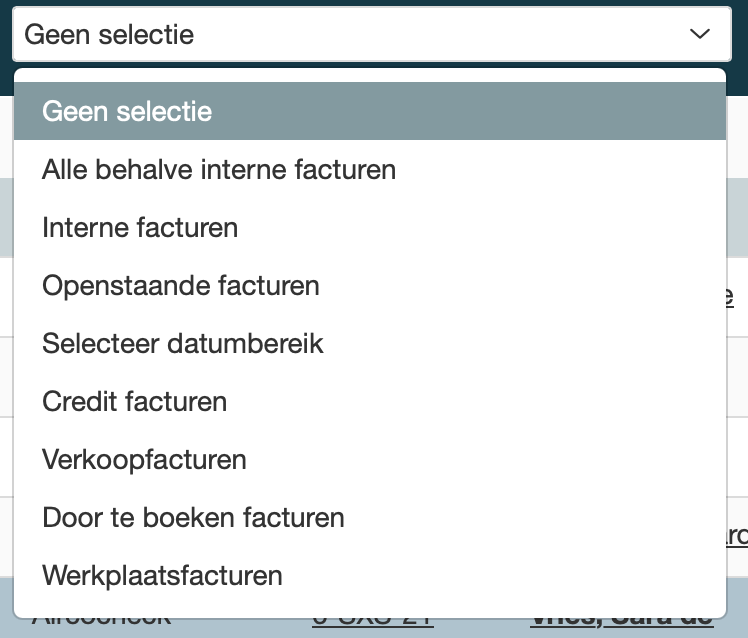Click the Aircocheck row text
Screen dimensions: 748x638
coord(101,621)
